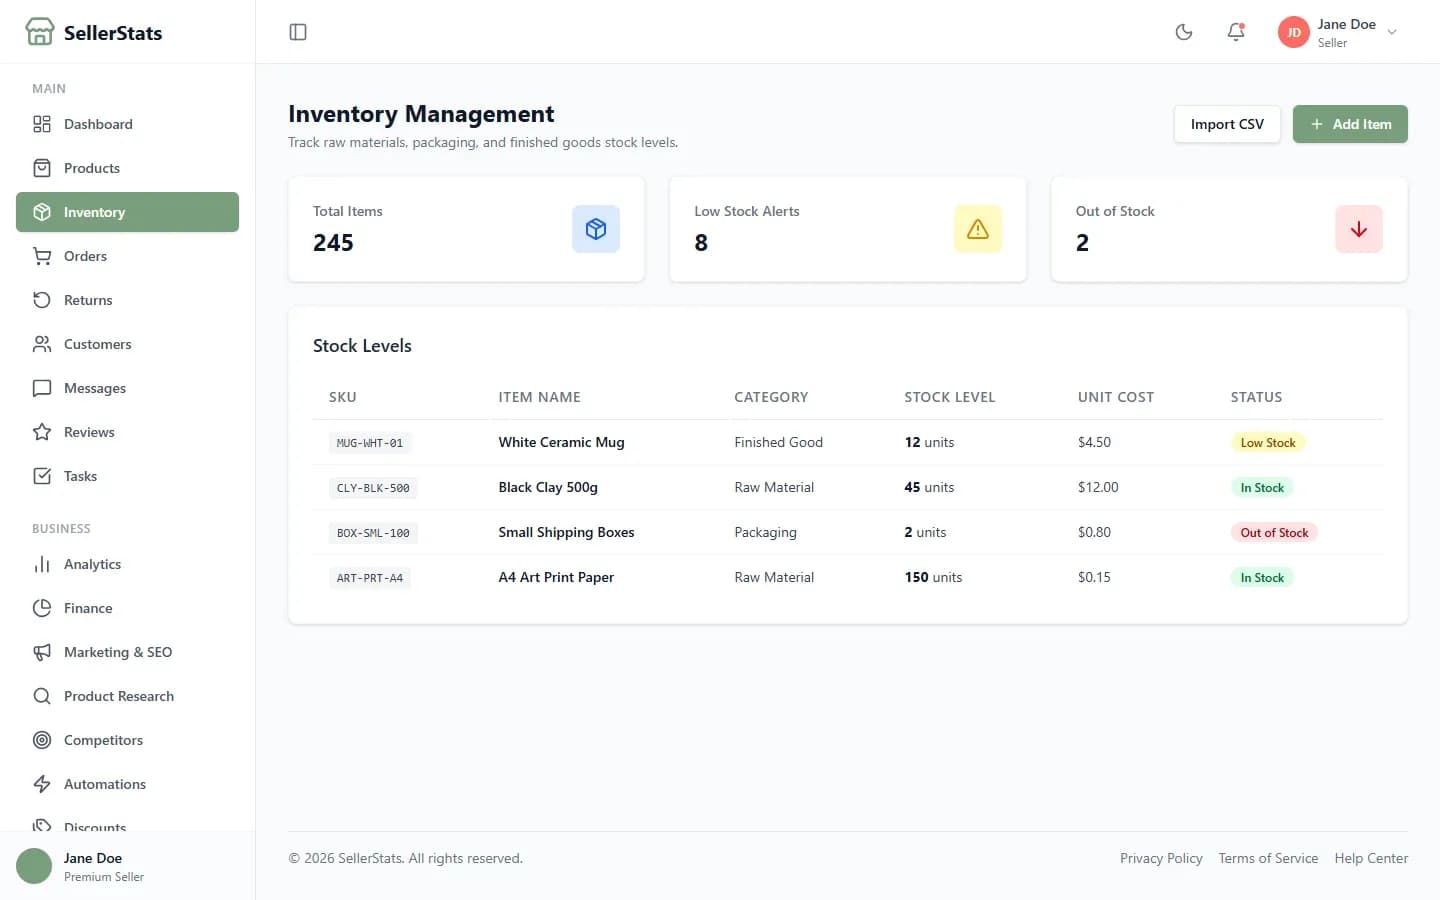Open the Help Center link
The height and width of the screenshot is (900, 1440).
point(1371,858)
